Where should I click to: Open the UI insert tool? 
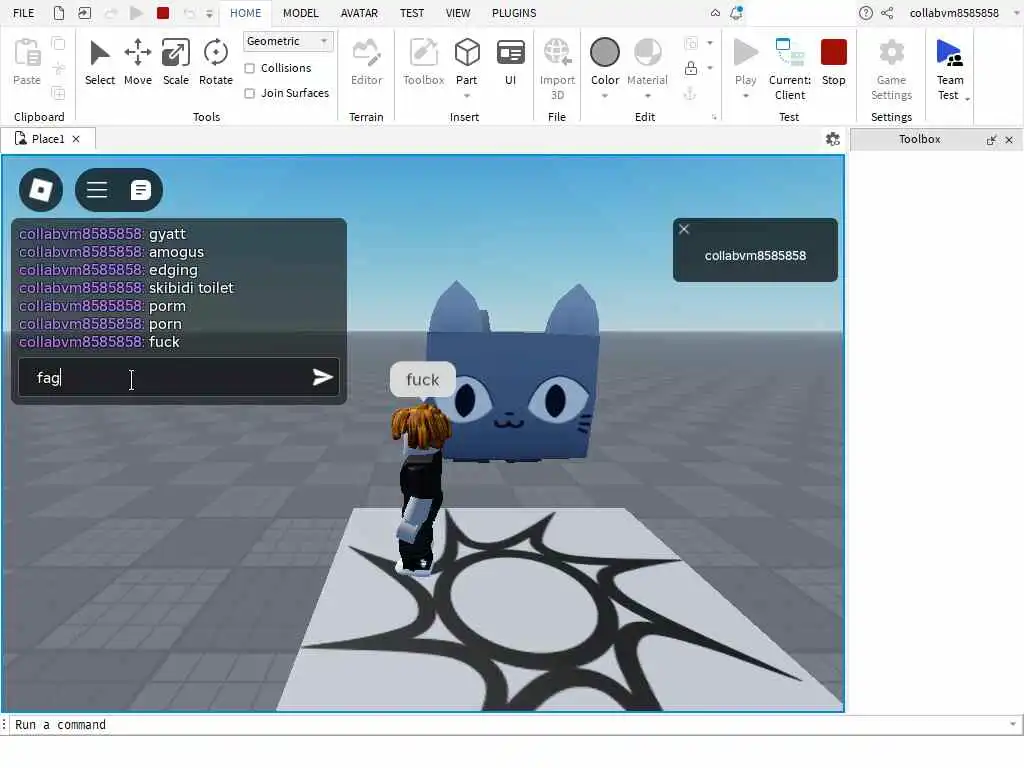(511, 63)
